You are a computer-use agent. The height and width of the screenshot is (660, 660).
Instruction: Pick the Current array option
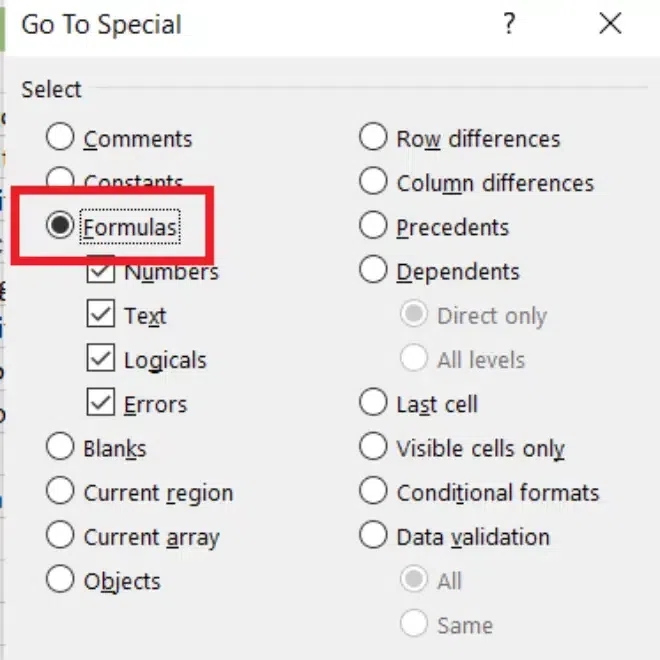coord(60,536)
